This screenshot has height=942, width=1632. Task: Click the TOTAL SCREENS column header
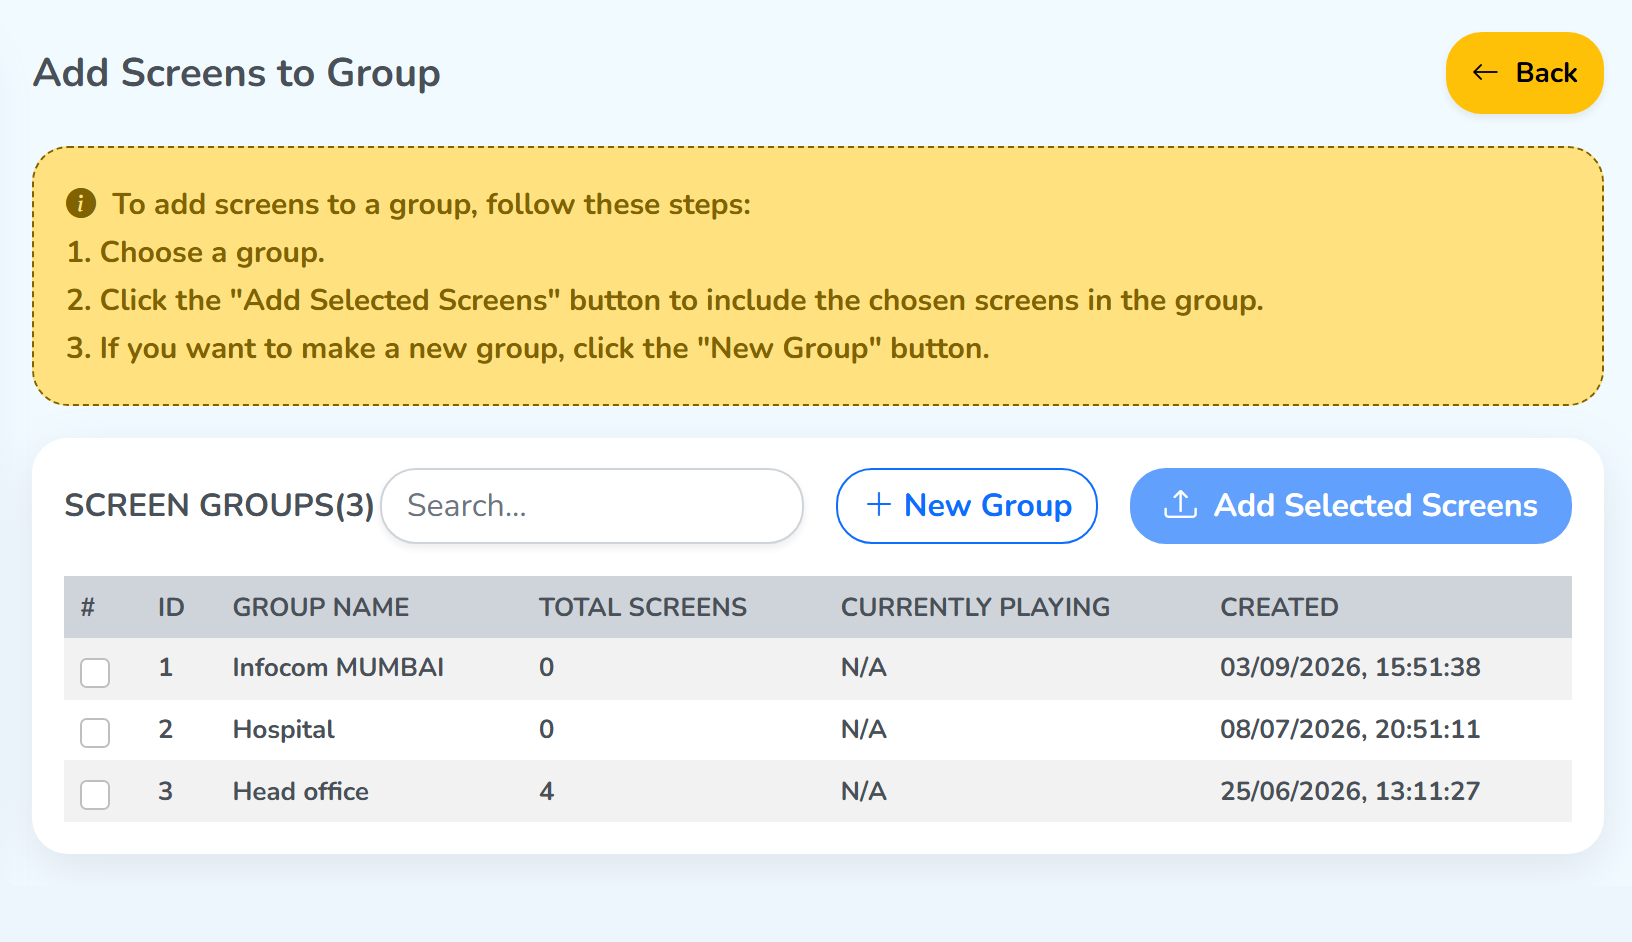643,607
